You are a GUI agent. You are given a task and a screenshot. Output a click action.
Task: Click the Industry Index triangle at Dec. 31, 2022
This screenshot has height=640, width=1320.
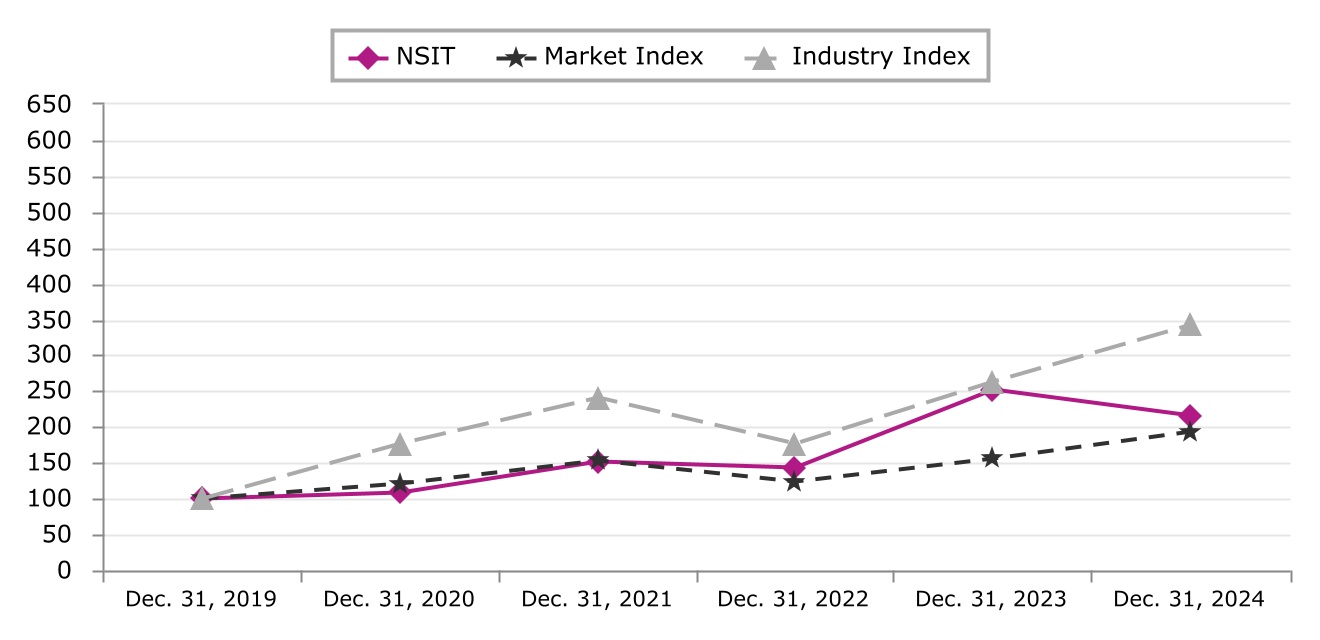click(794, 444)
